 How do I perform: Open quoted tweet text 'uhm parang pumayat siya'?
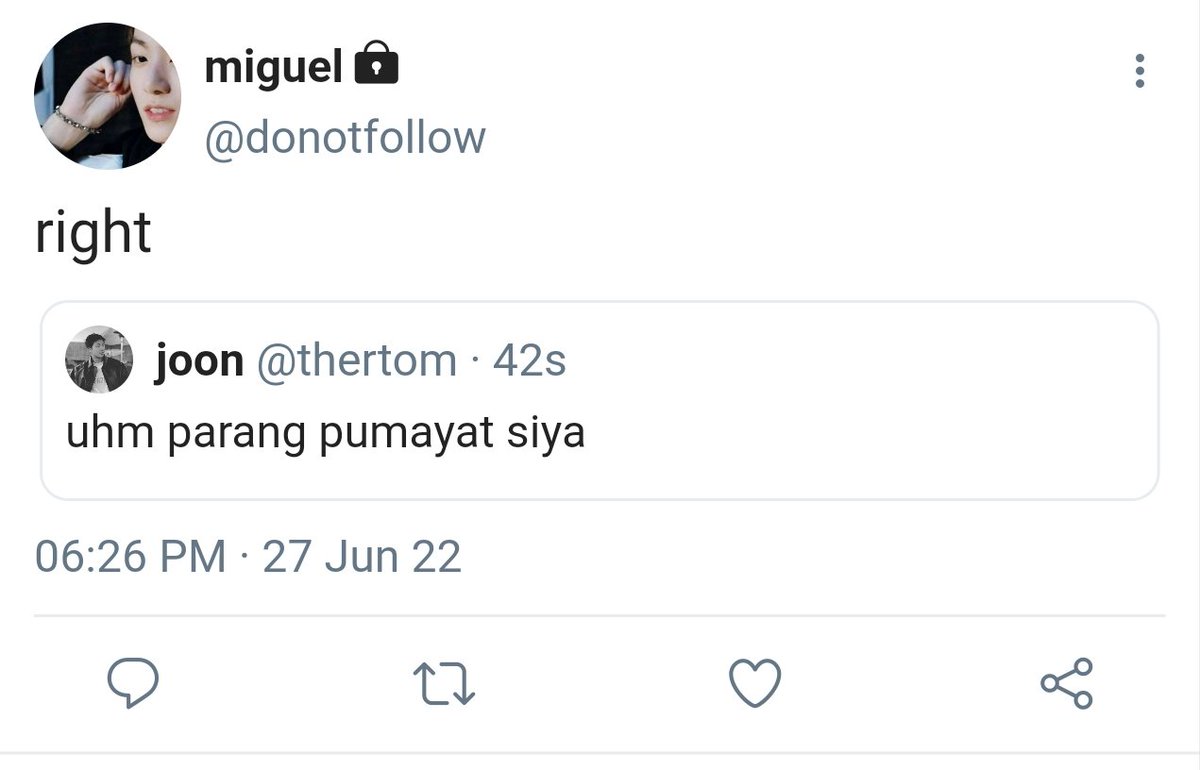coord(325,436)
